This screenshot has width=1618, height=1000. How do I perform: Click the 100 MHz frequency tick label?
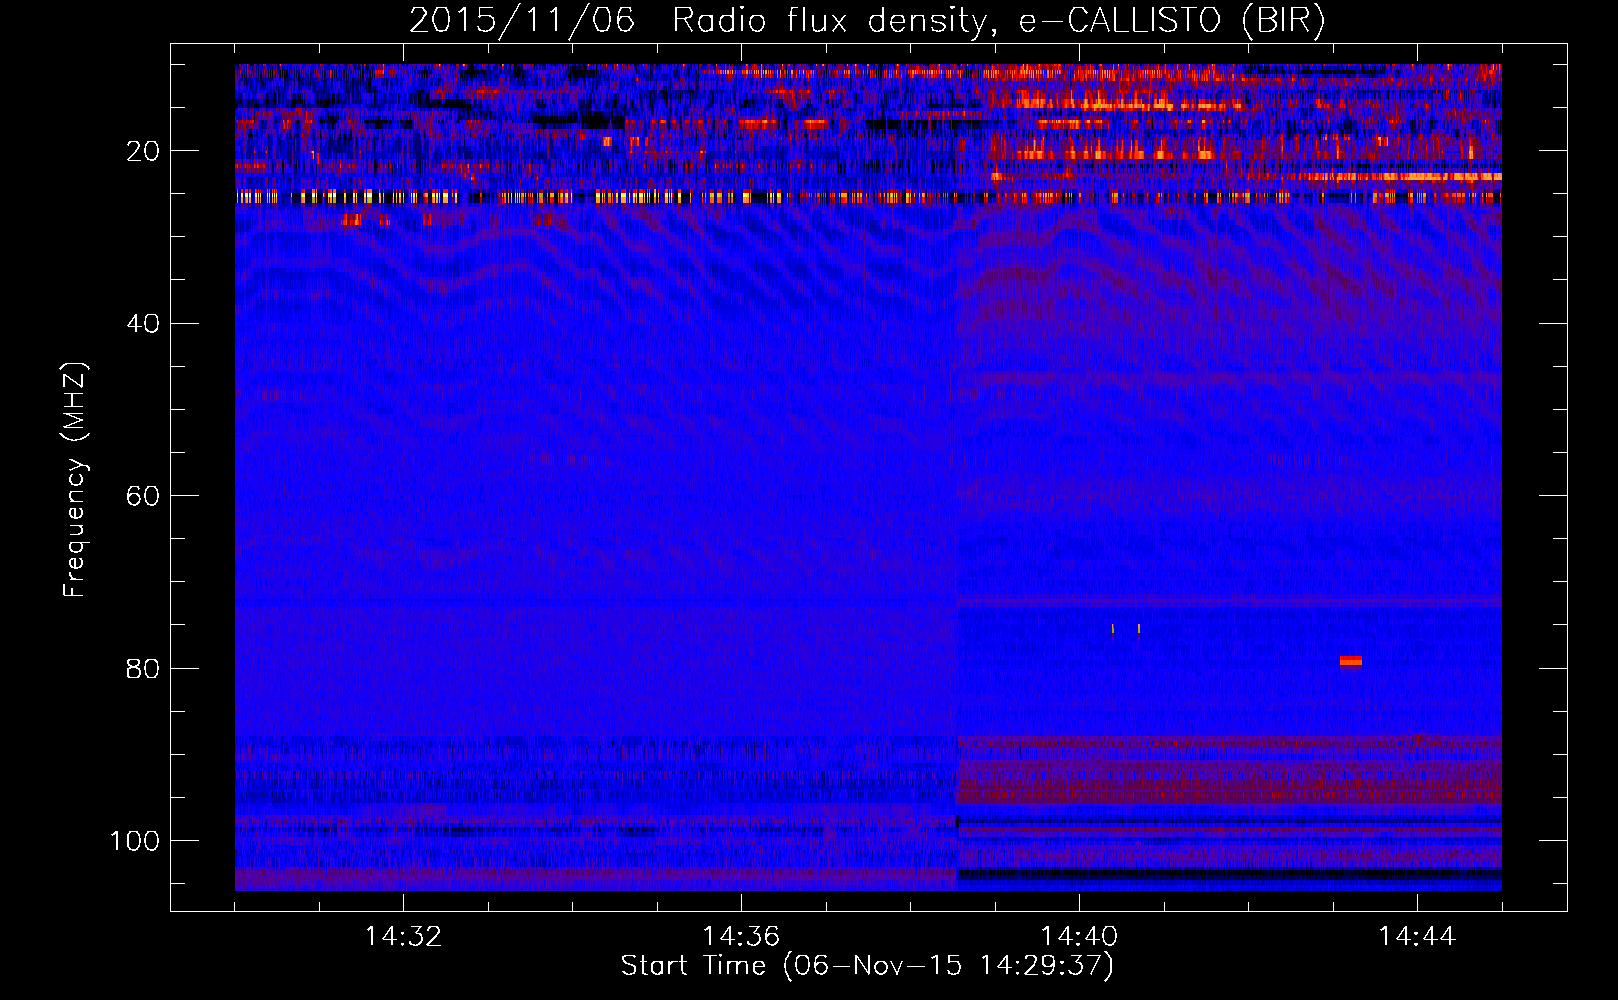[135, 841]
